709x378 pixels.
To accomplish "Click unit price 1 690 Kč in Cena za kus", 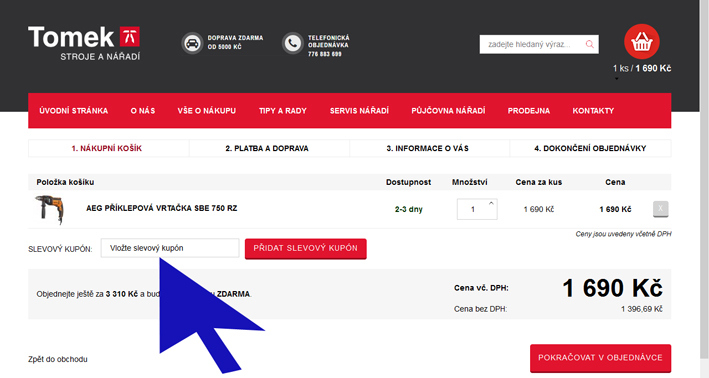I will [x=539, y=209].
